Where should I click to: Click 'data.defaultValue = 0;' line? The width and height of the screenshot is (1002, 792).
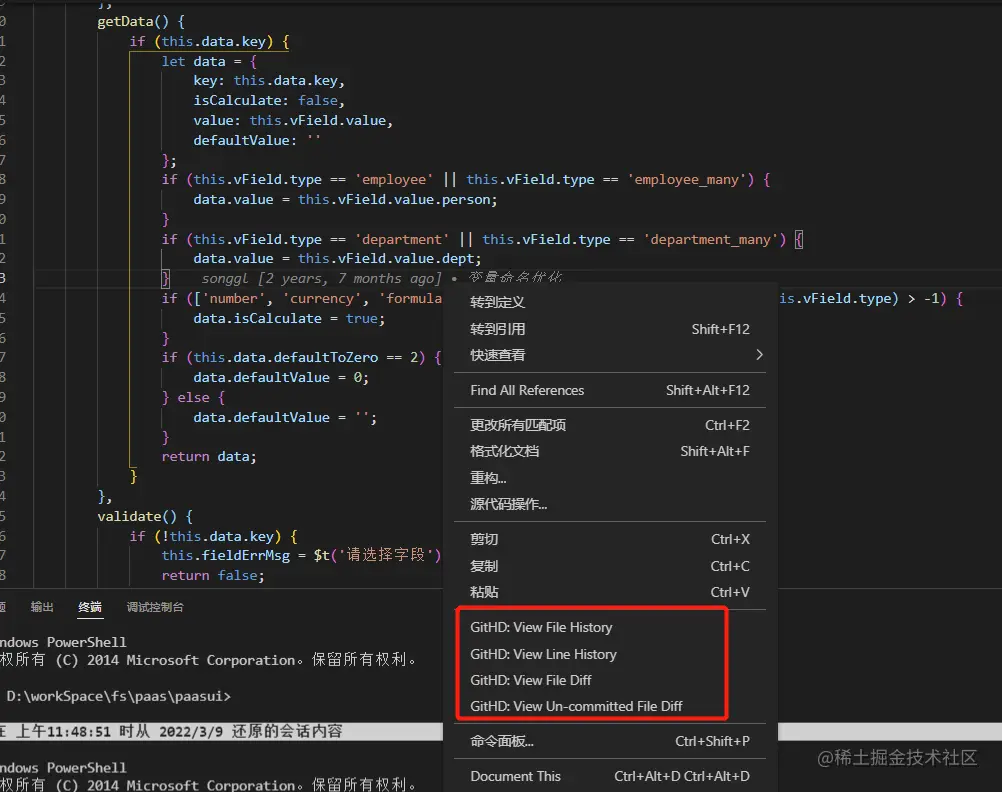point(281,378)
